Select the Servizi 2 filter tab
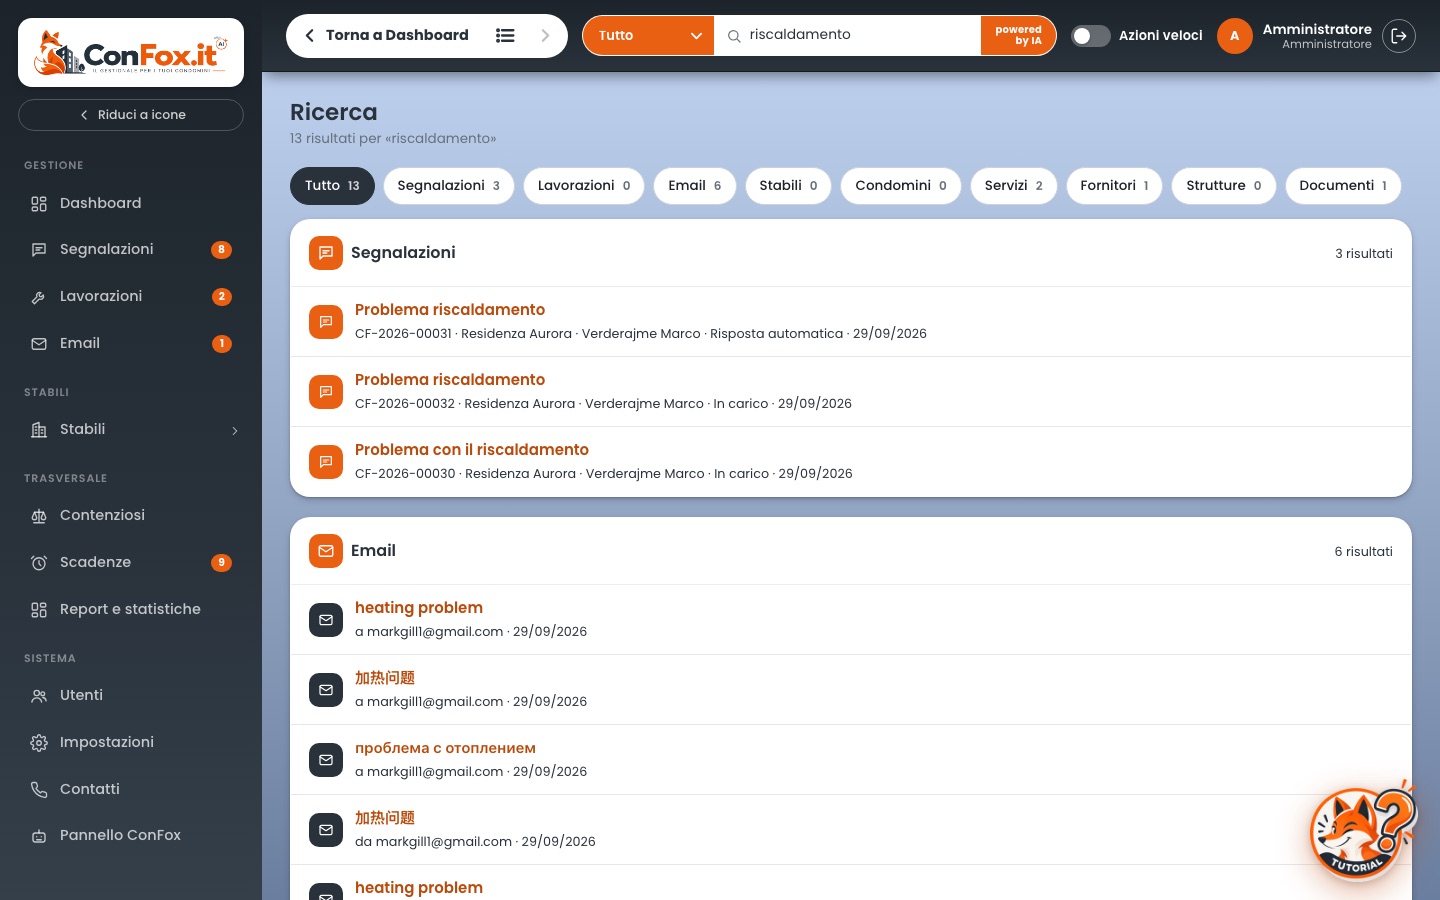Viewport: 1440px width, 900px height. (1013, 186)
